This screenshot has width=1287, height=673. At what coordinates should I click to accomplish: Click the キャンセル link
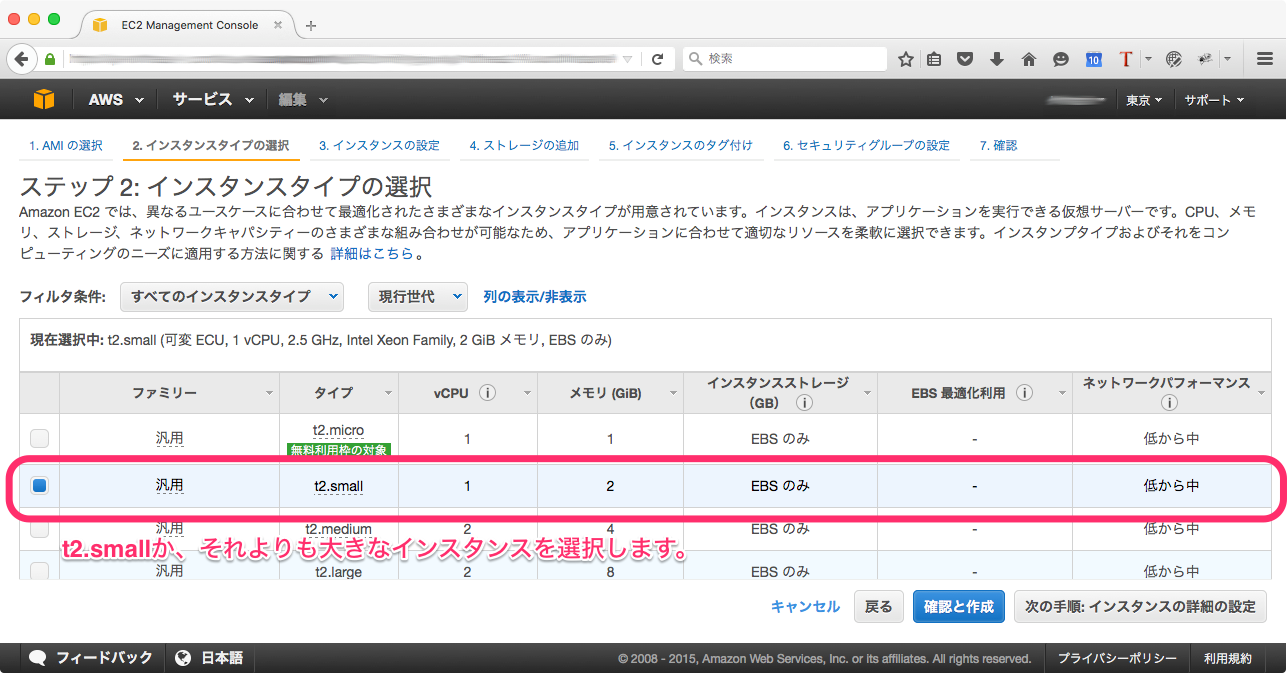805,606
